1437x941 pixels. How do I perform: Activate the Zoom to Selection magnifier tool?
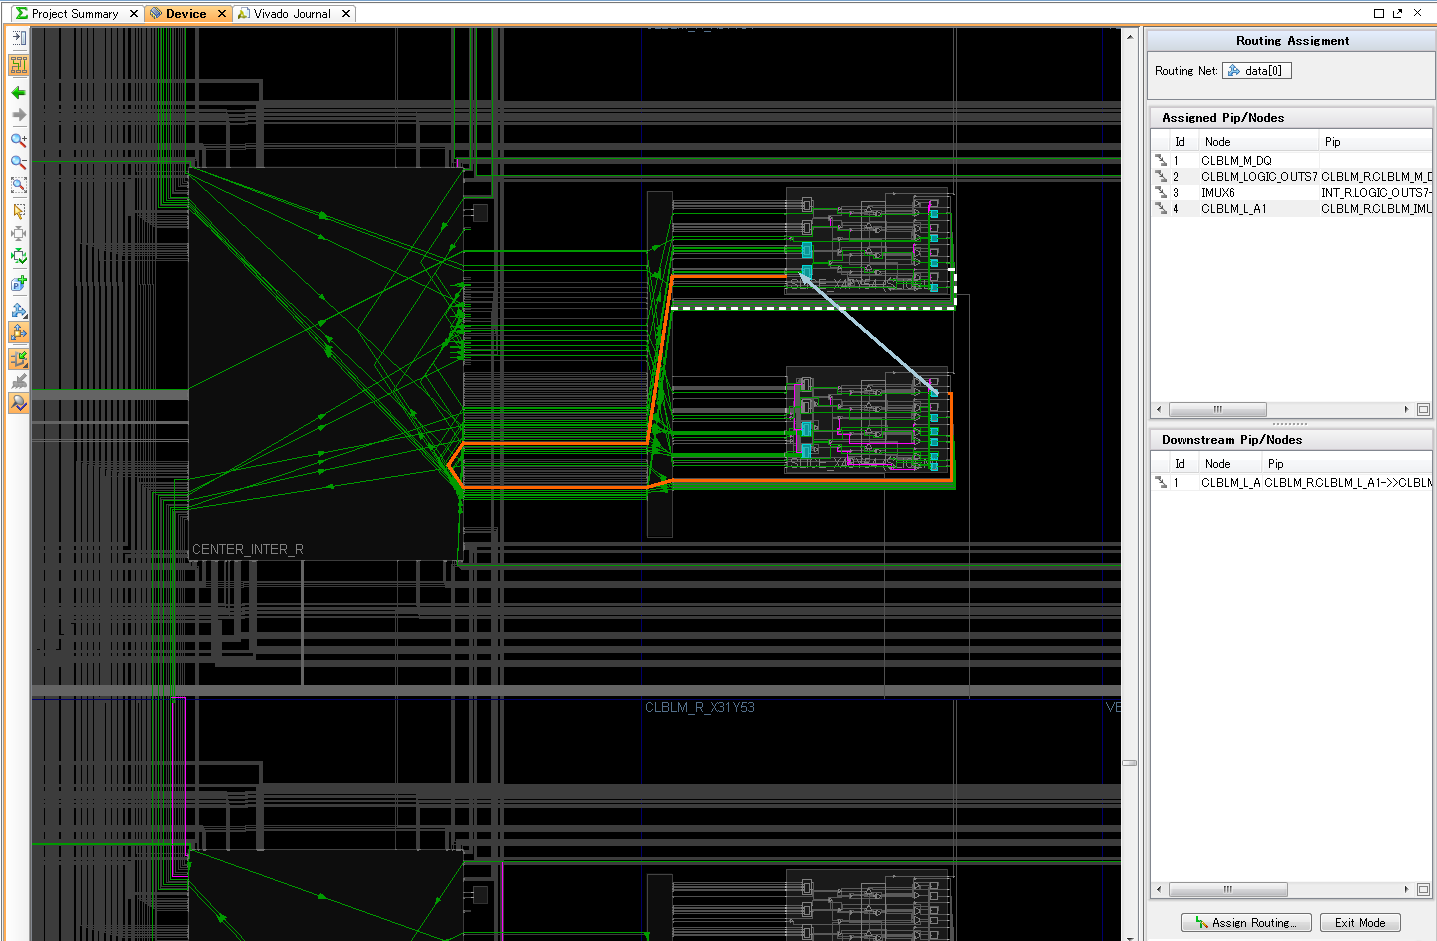pyautogui.click(x=18, y=184)
